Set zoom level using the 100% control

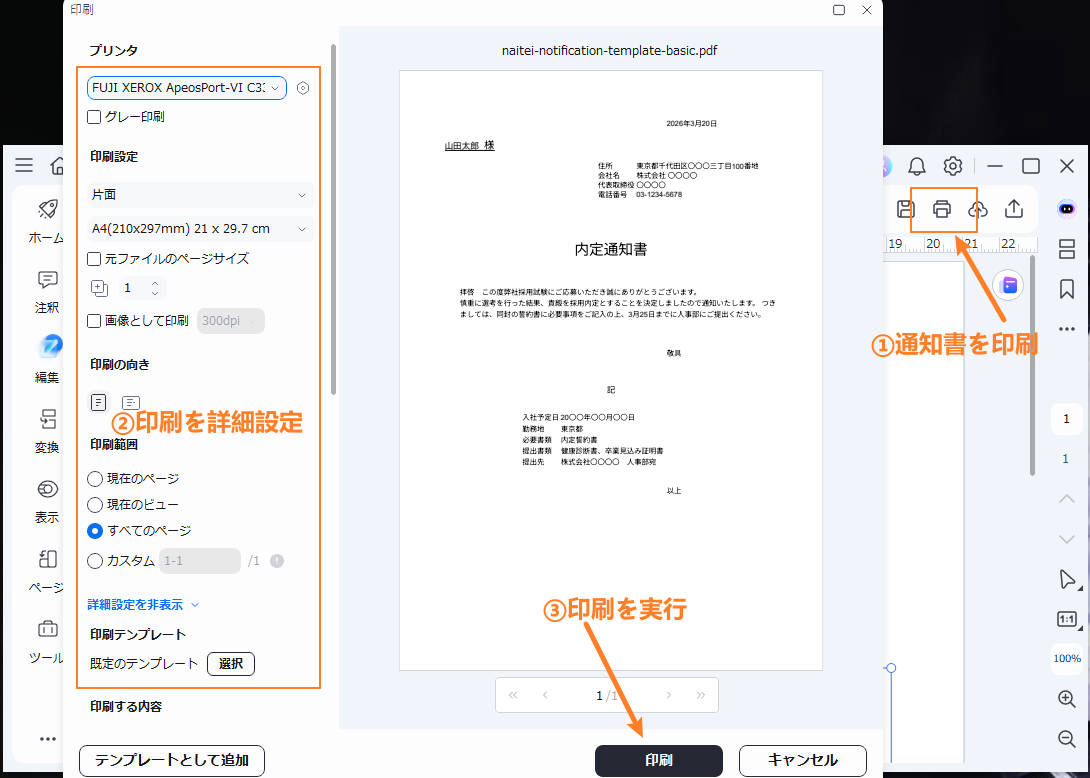1065,658
